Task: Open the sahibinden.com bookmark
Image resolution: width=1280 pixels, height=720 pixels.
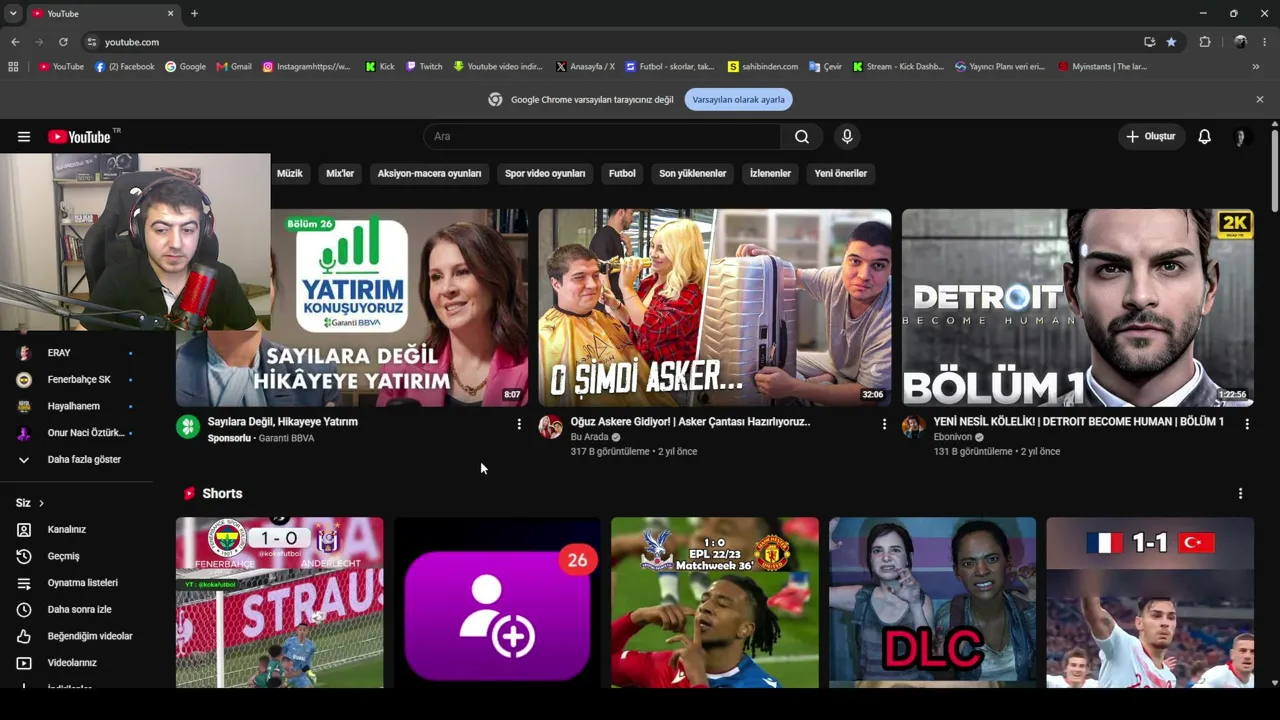Action: tap(763, 67)
